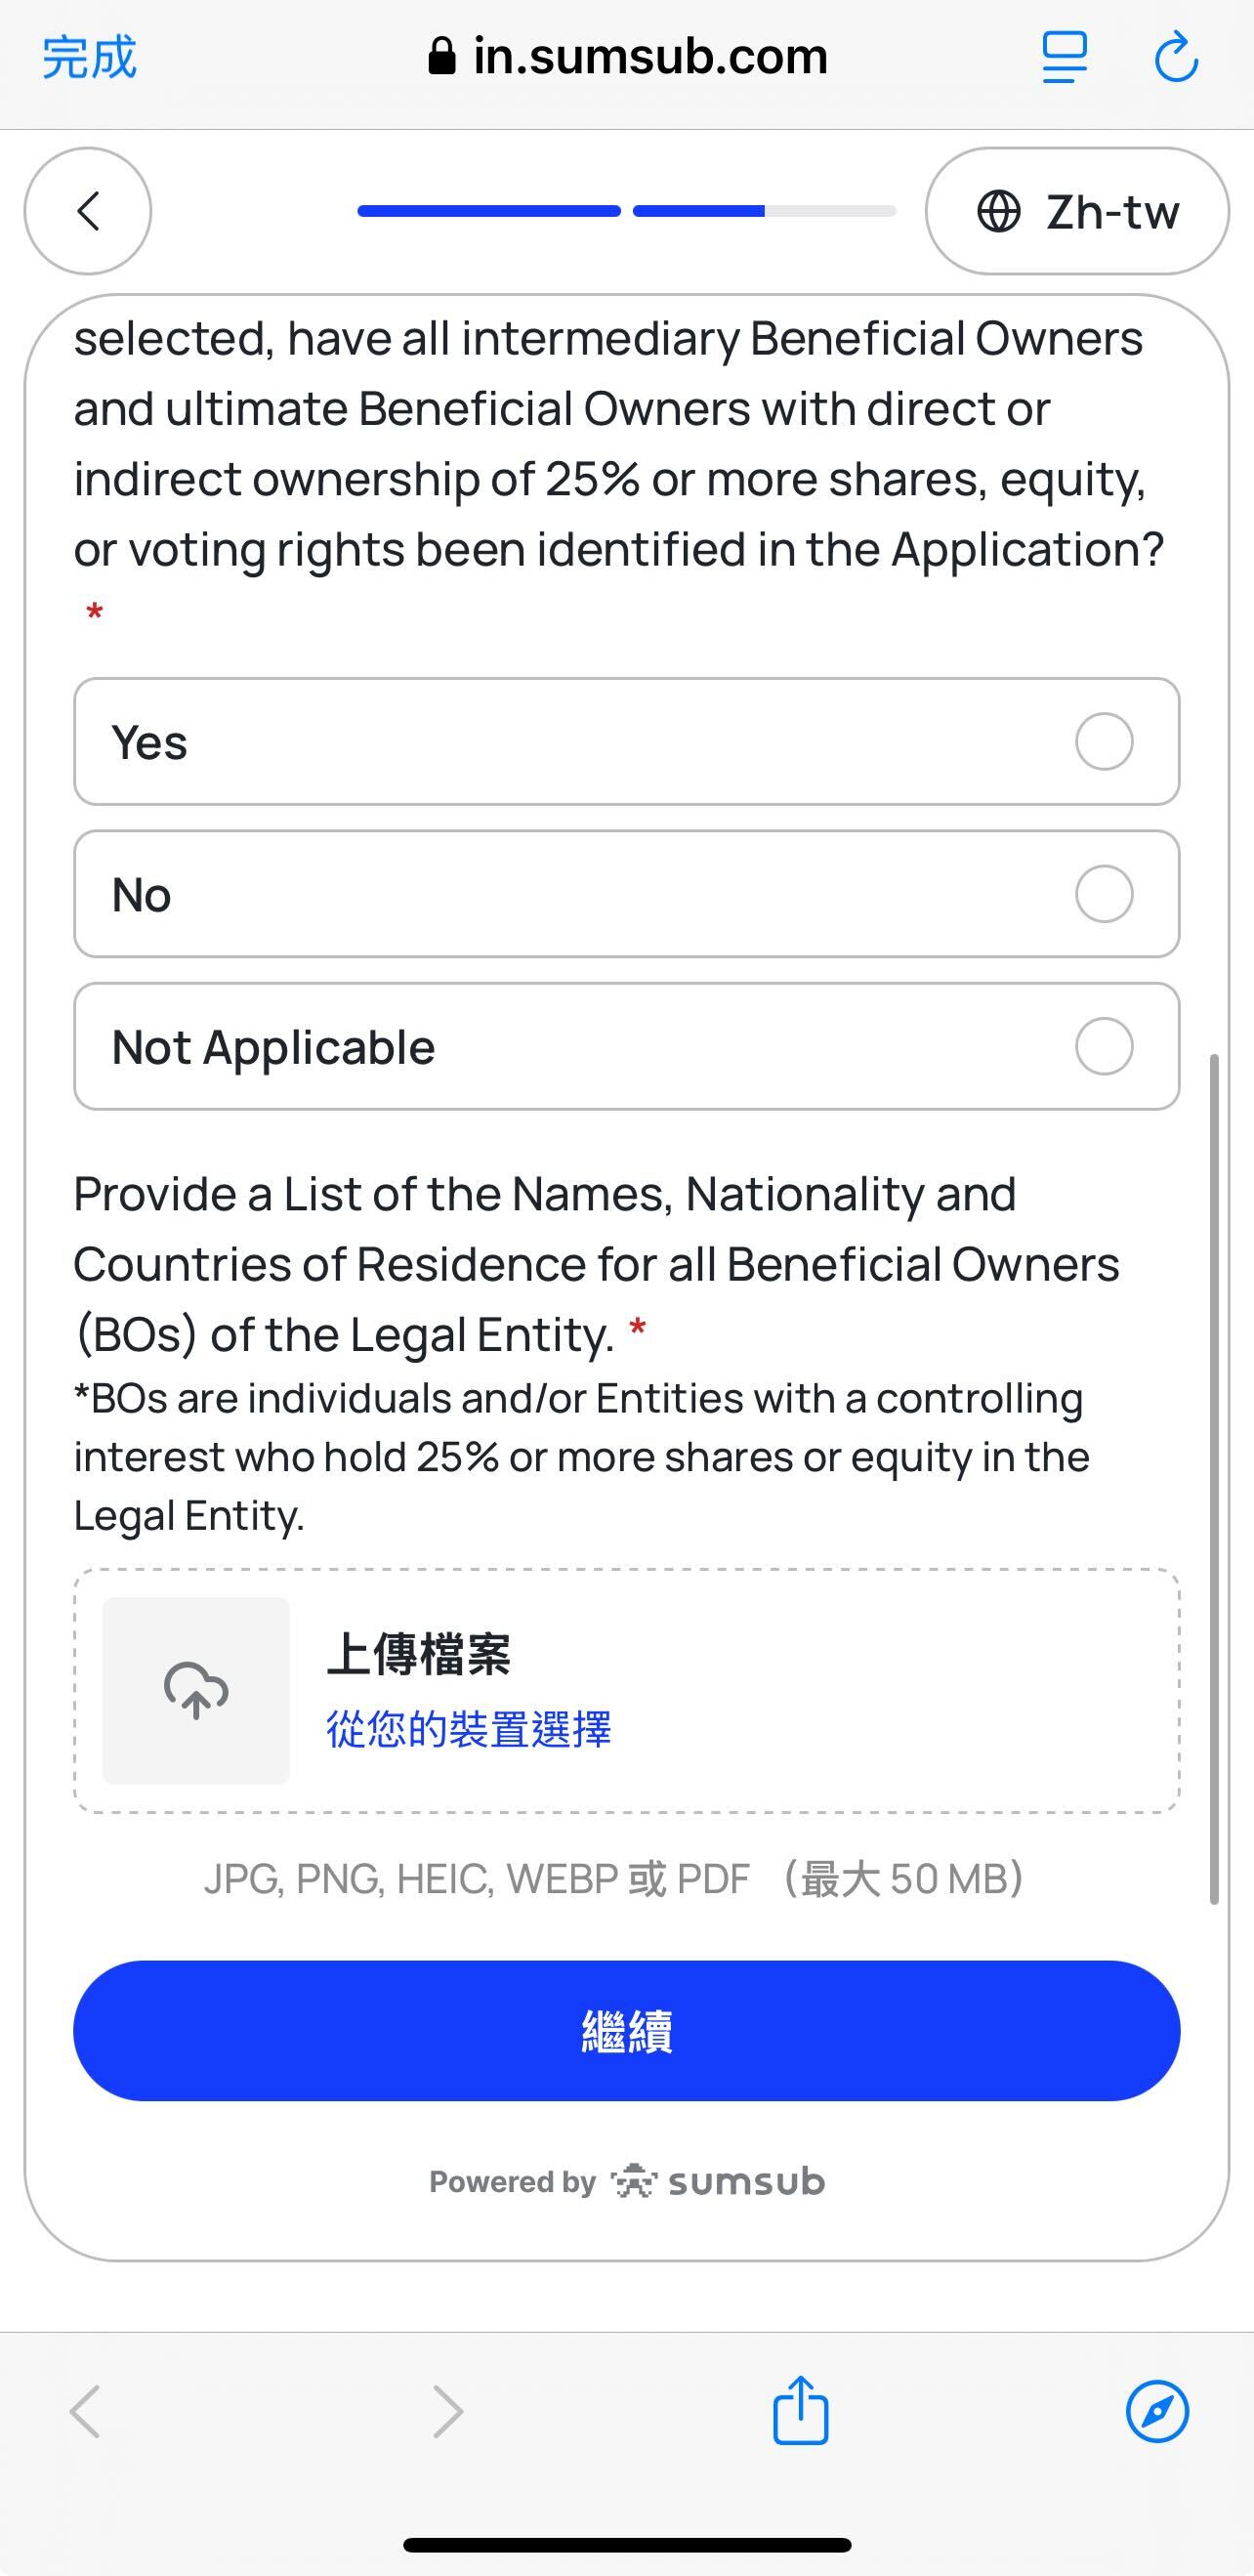This screenshot has height=2576, width=1254.
Task: Tap the cloud upload icon
Action: click(196, 1690)
